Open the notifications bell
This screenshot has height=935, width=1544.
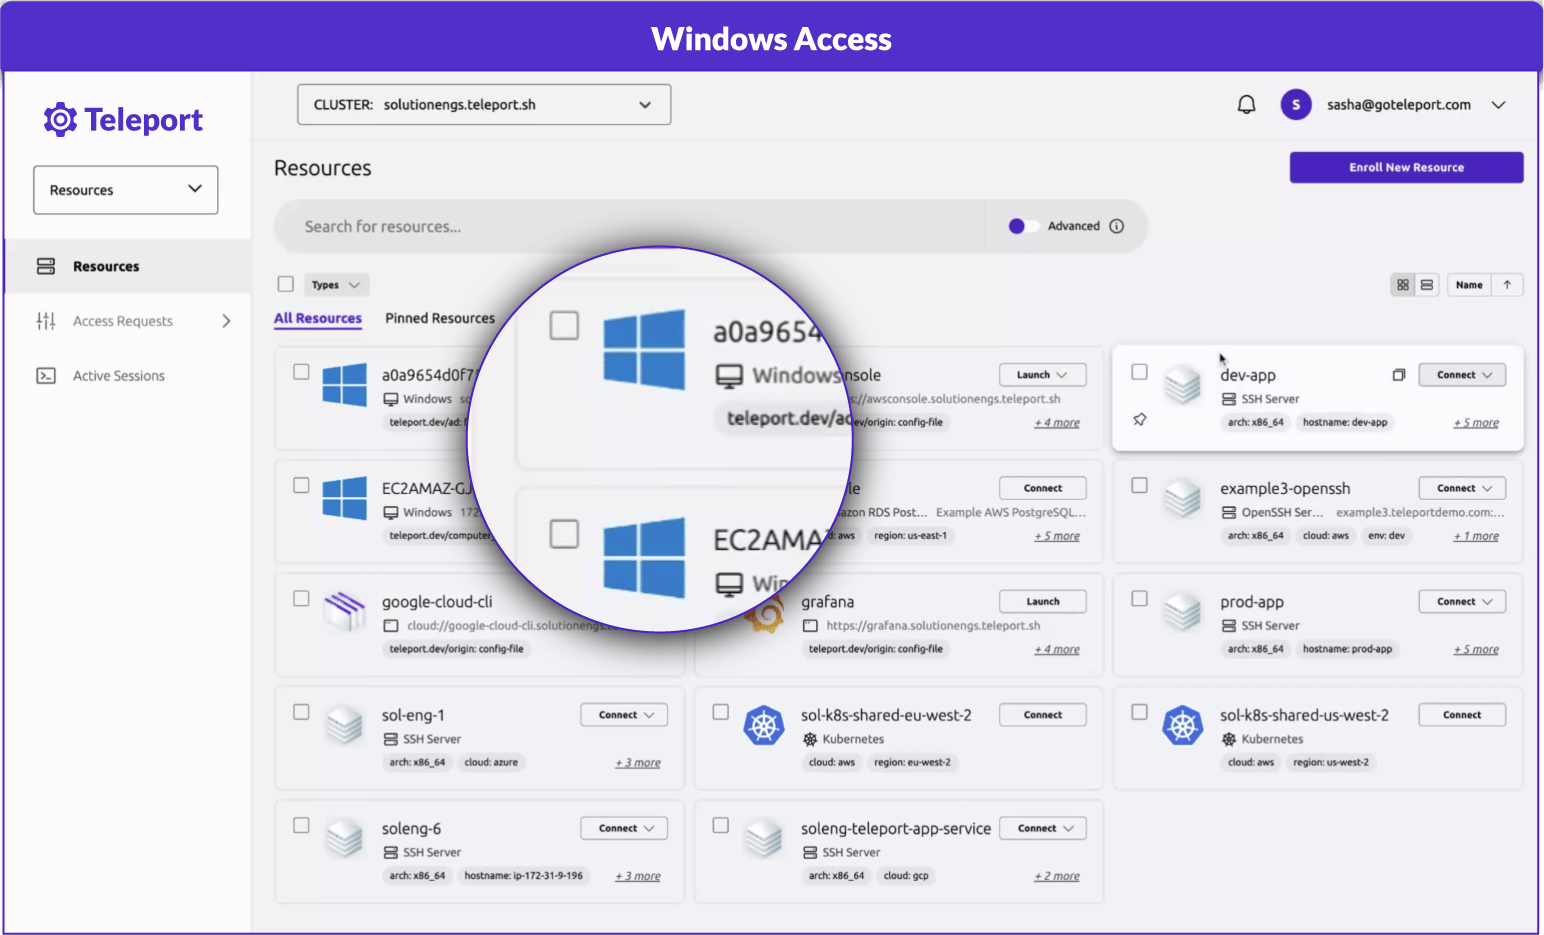(x=1246, y=104)
